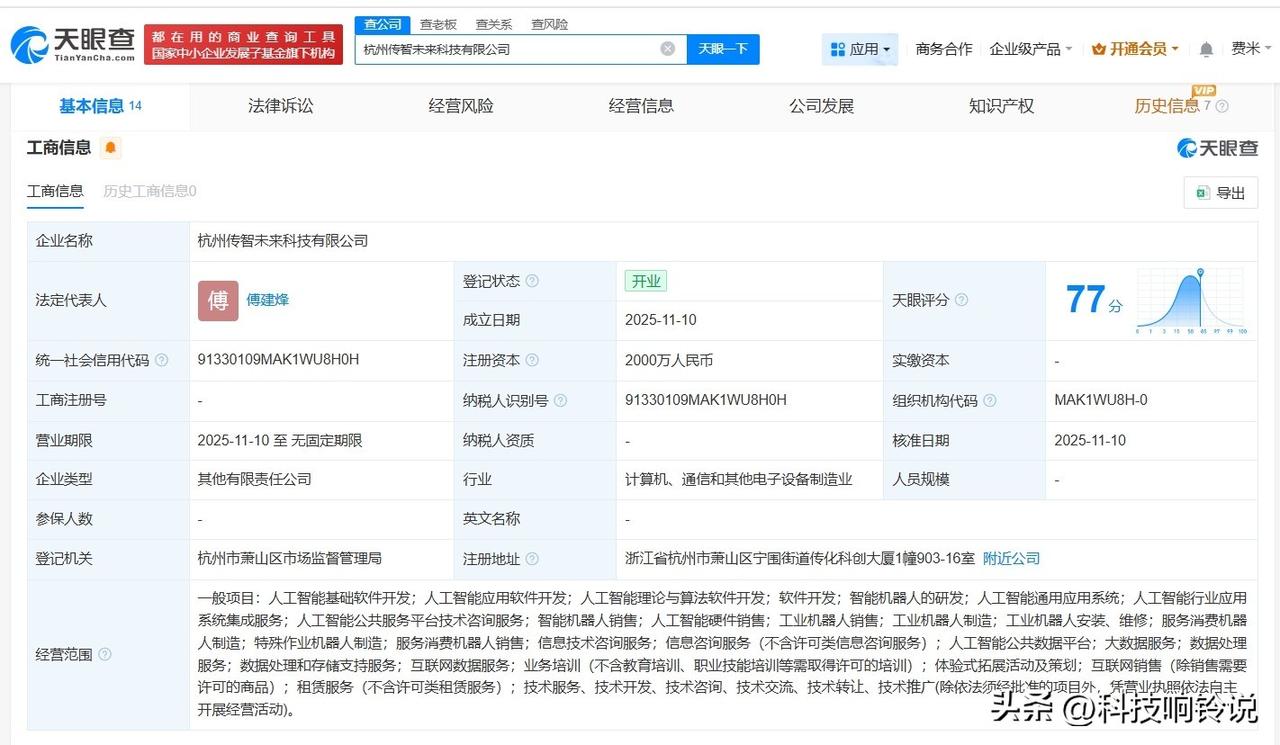Open the notification bell

(1205, 47)
